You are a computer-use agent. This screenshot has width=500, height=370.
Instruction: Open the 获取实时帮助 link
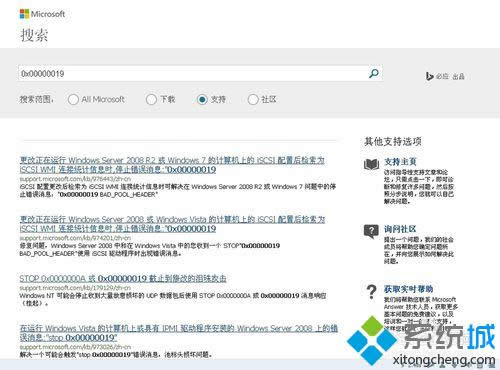[408, 289]
